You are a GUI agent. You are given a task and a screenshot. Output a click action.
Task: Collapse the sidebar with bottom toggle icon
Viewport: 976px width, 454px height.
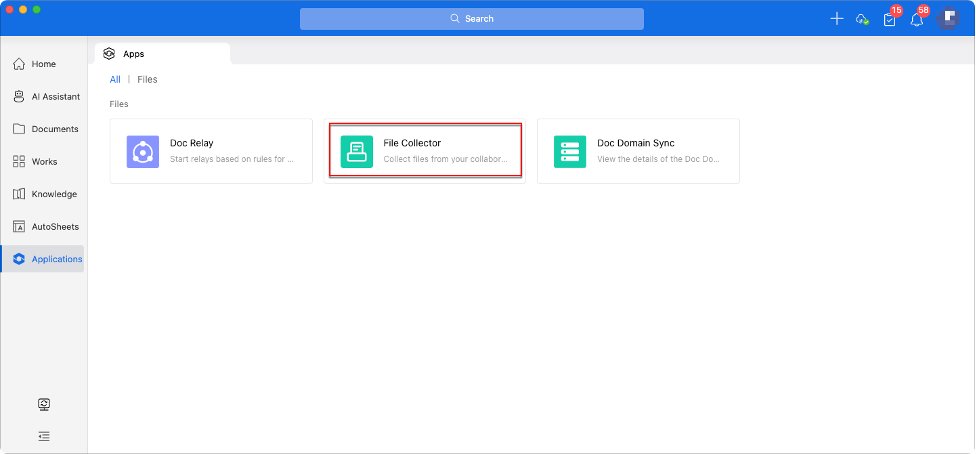(44, 436)
